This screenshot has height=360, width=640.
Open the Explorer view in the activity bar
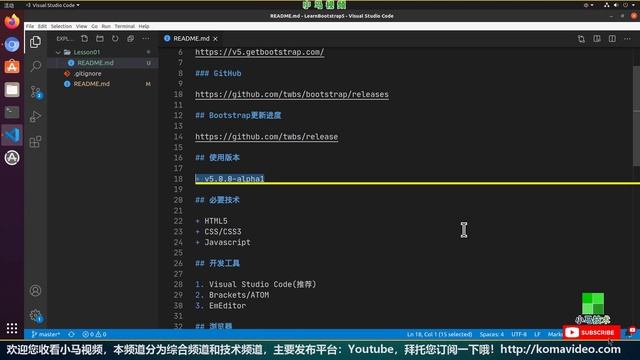pyautogui.click(x=36, y=42)
